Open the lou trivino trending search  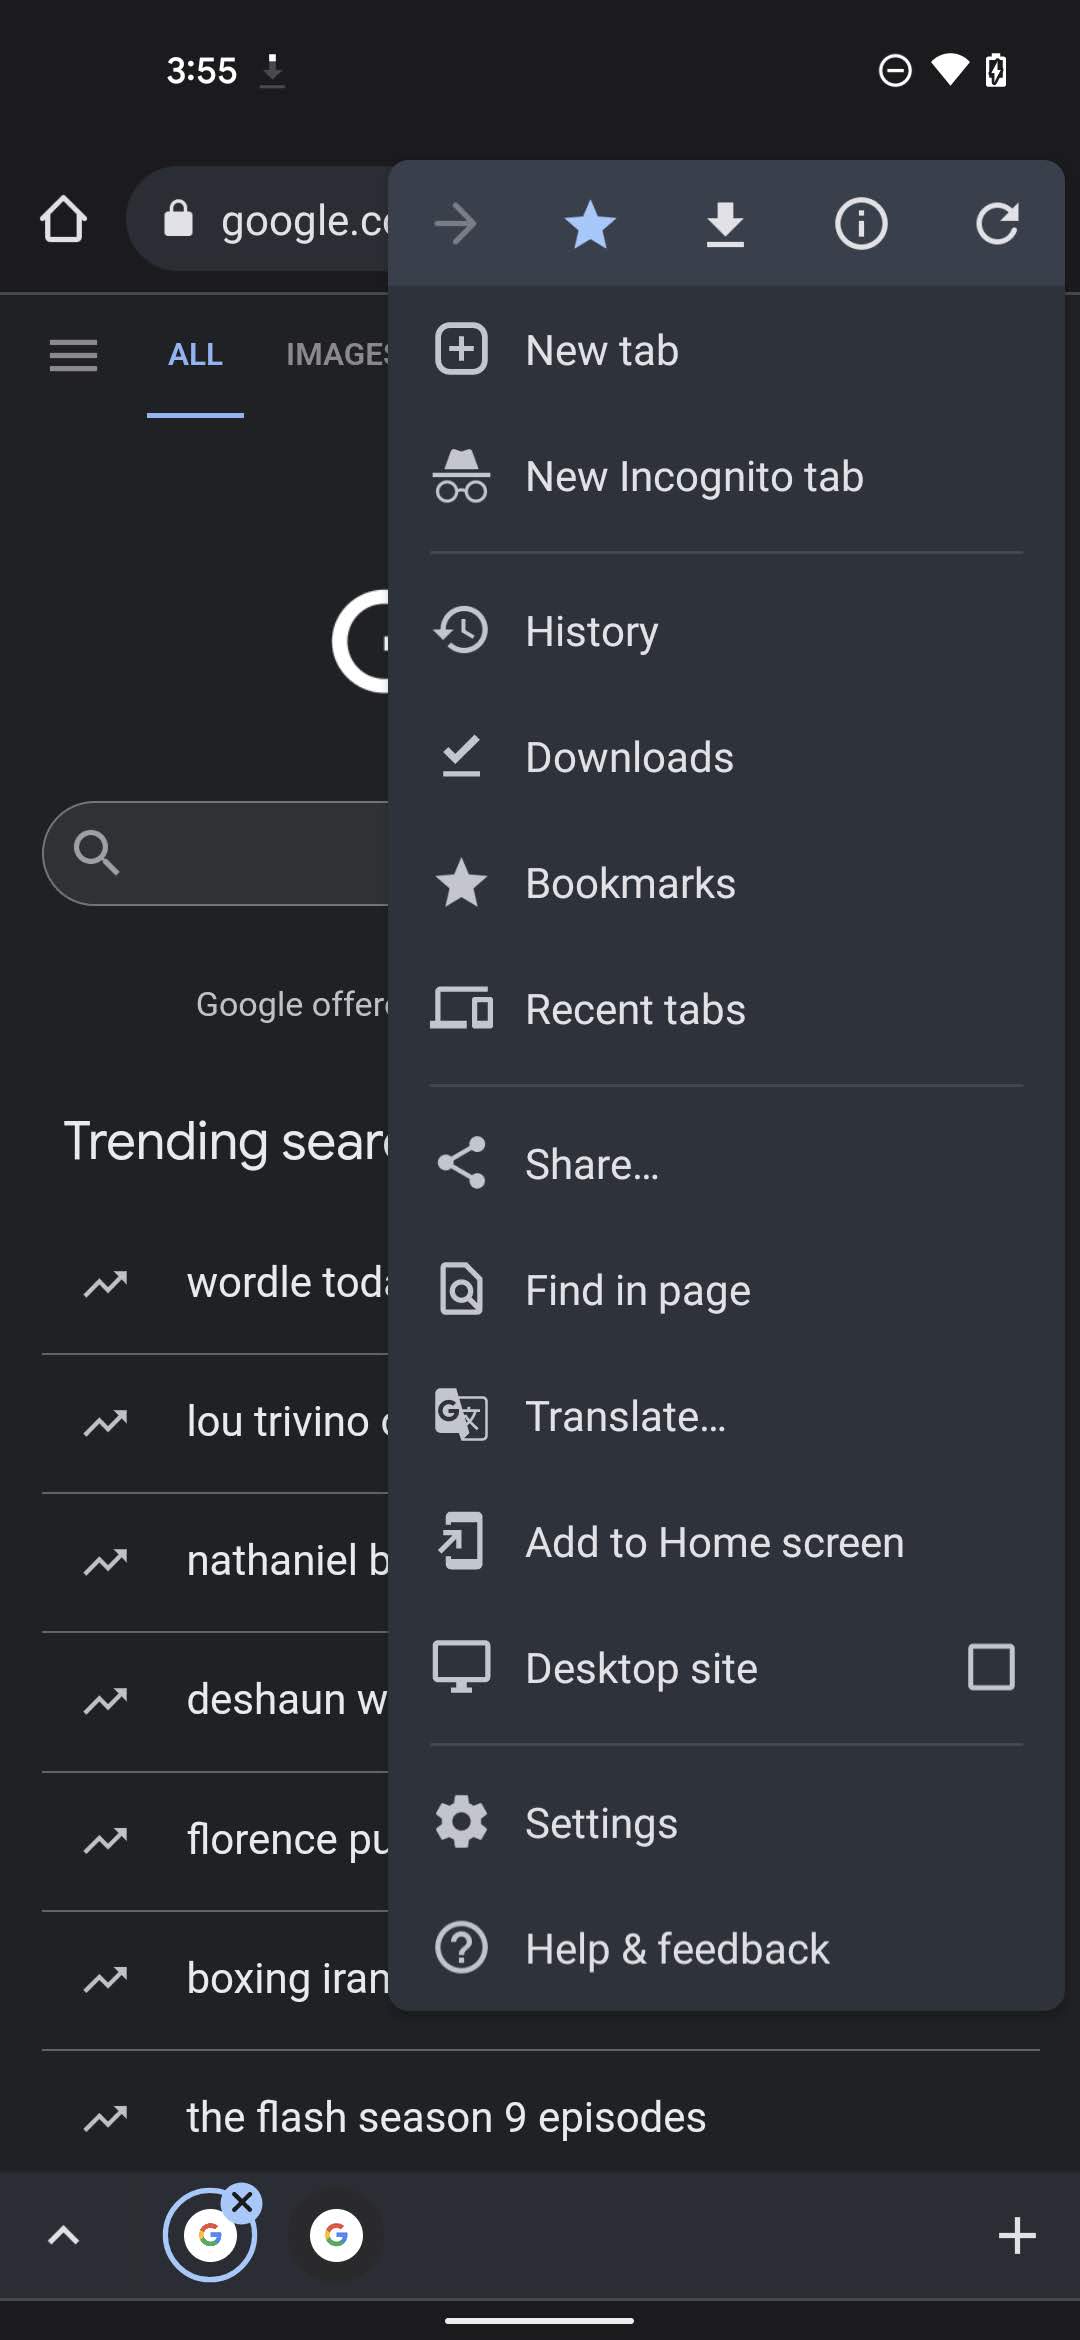tap(215, 1423)
